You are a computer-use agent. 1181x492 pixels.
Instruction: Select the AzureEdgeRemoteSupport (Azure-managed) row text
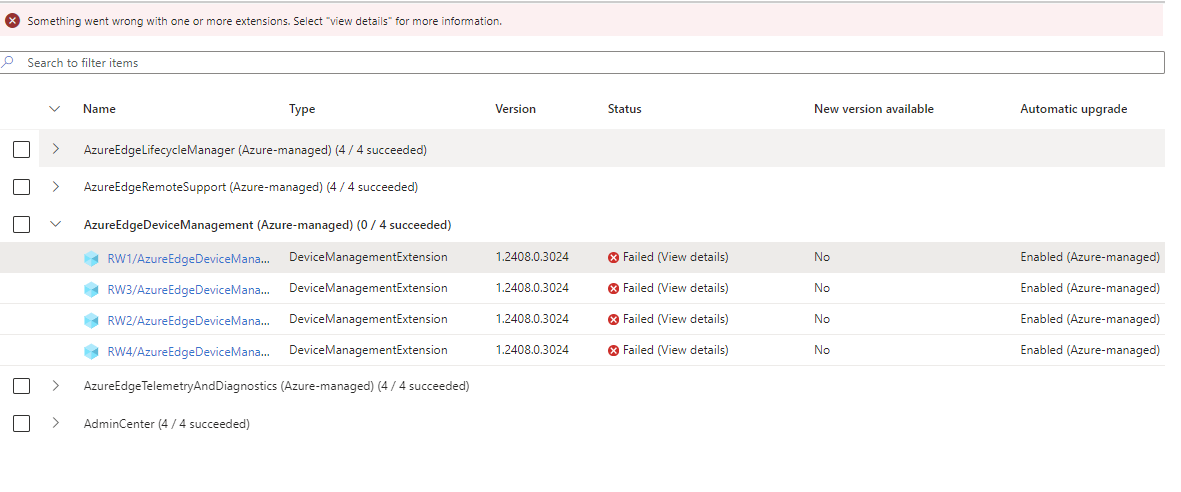click(251, 187)
